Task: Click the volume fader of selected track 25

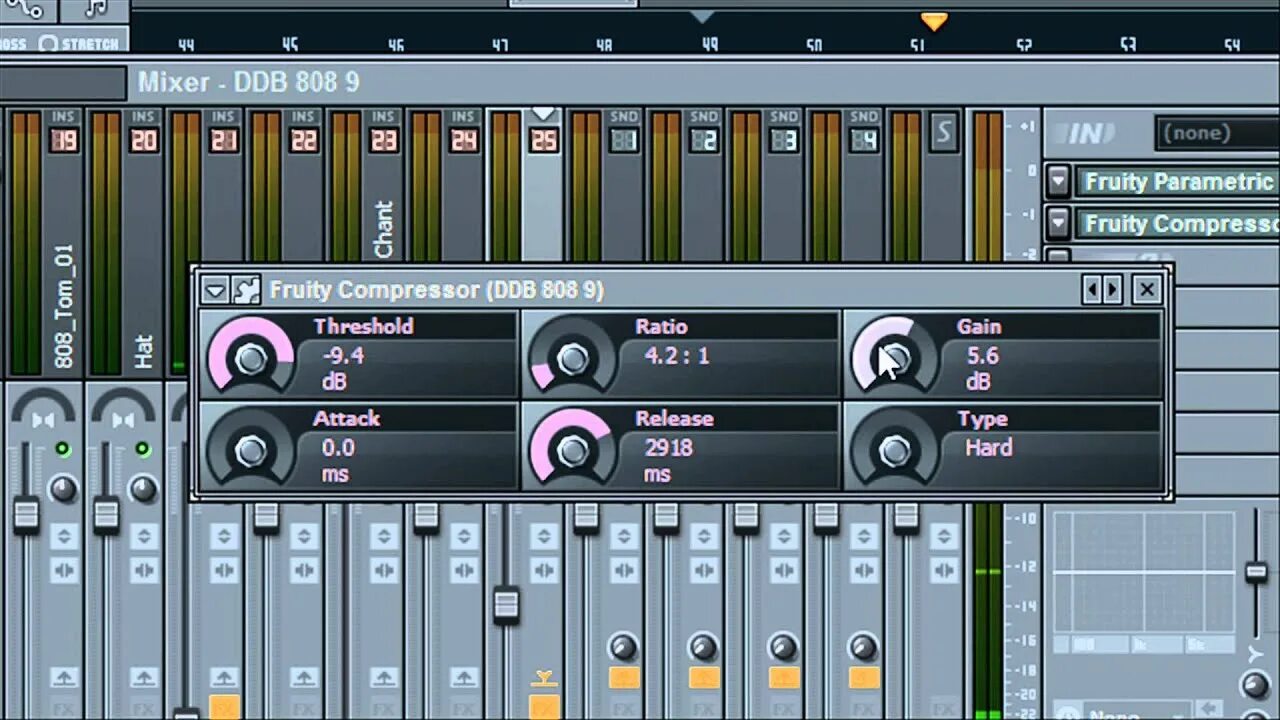Action: click(506, 605)
